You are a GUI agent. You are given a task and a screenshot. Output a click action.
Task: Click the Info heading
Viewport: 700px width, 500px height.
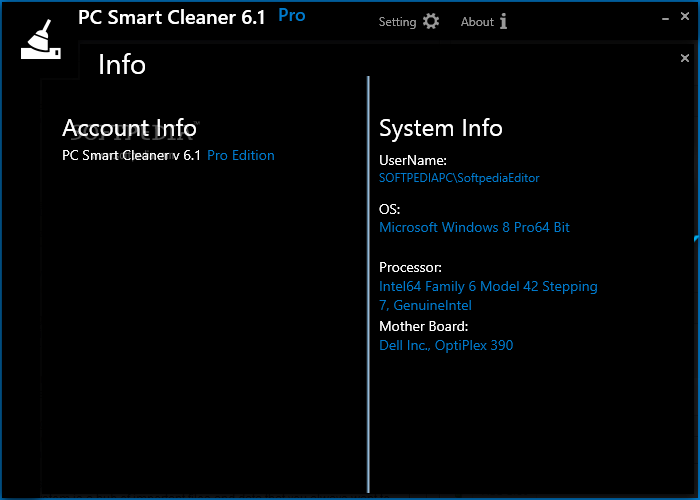pyautogui.click(x=122, y=65)
